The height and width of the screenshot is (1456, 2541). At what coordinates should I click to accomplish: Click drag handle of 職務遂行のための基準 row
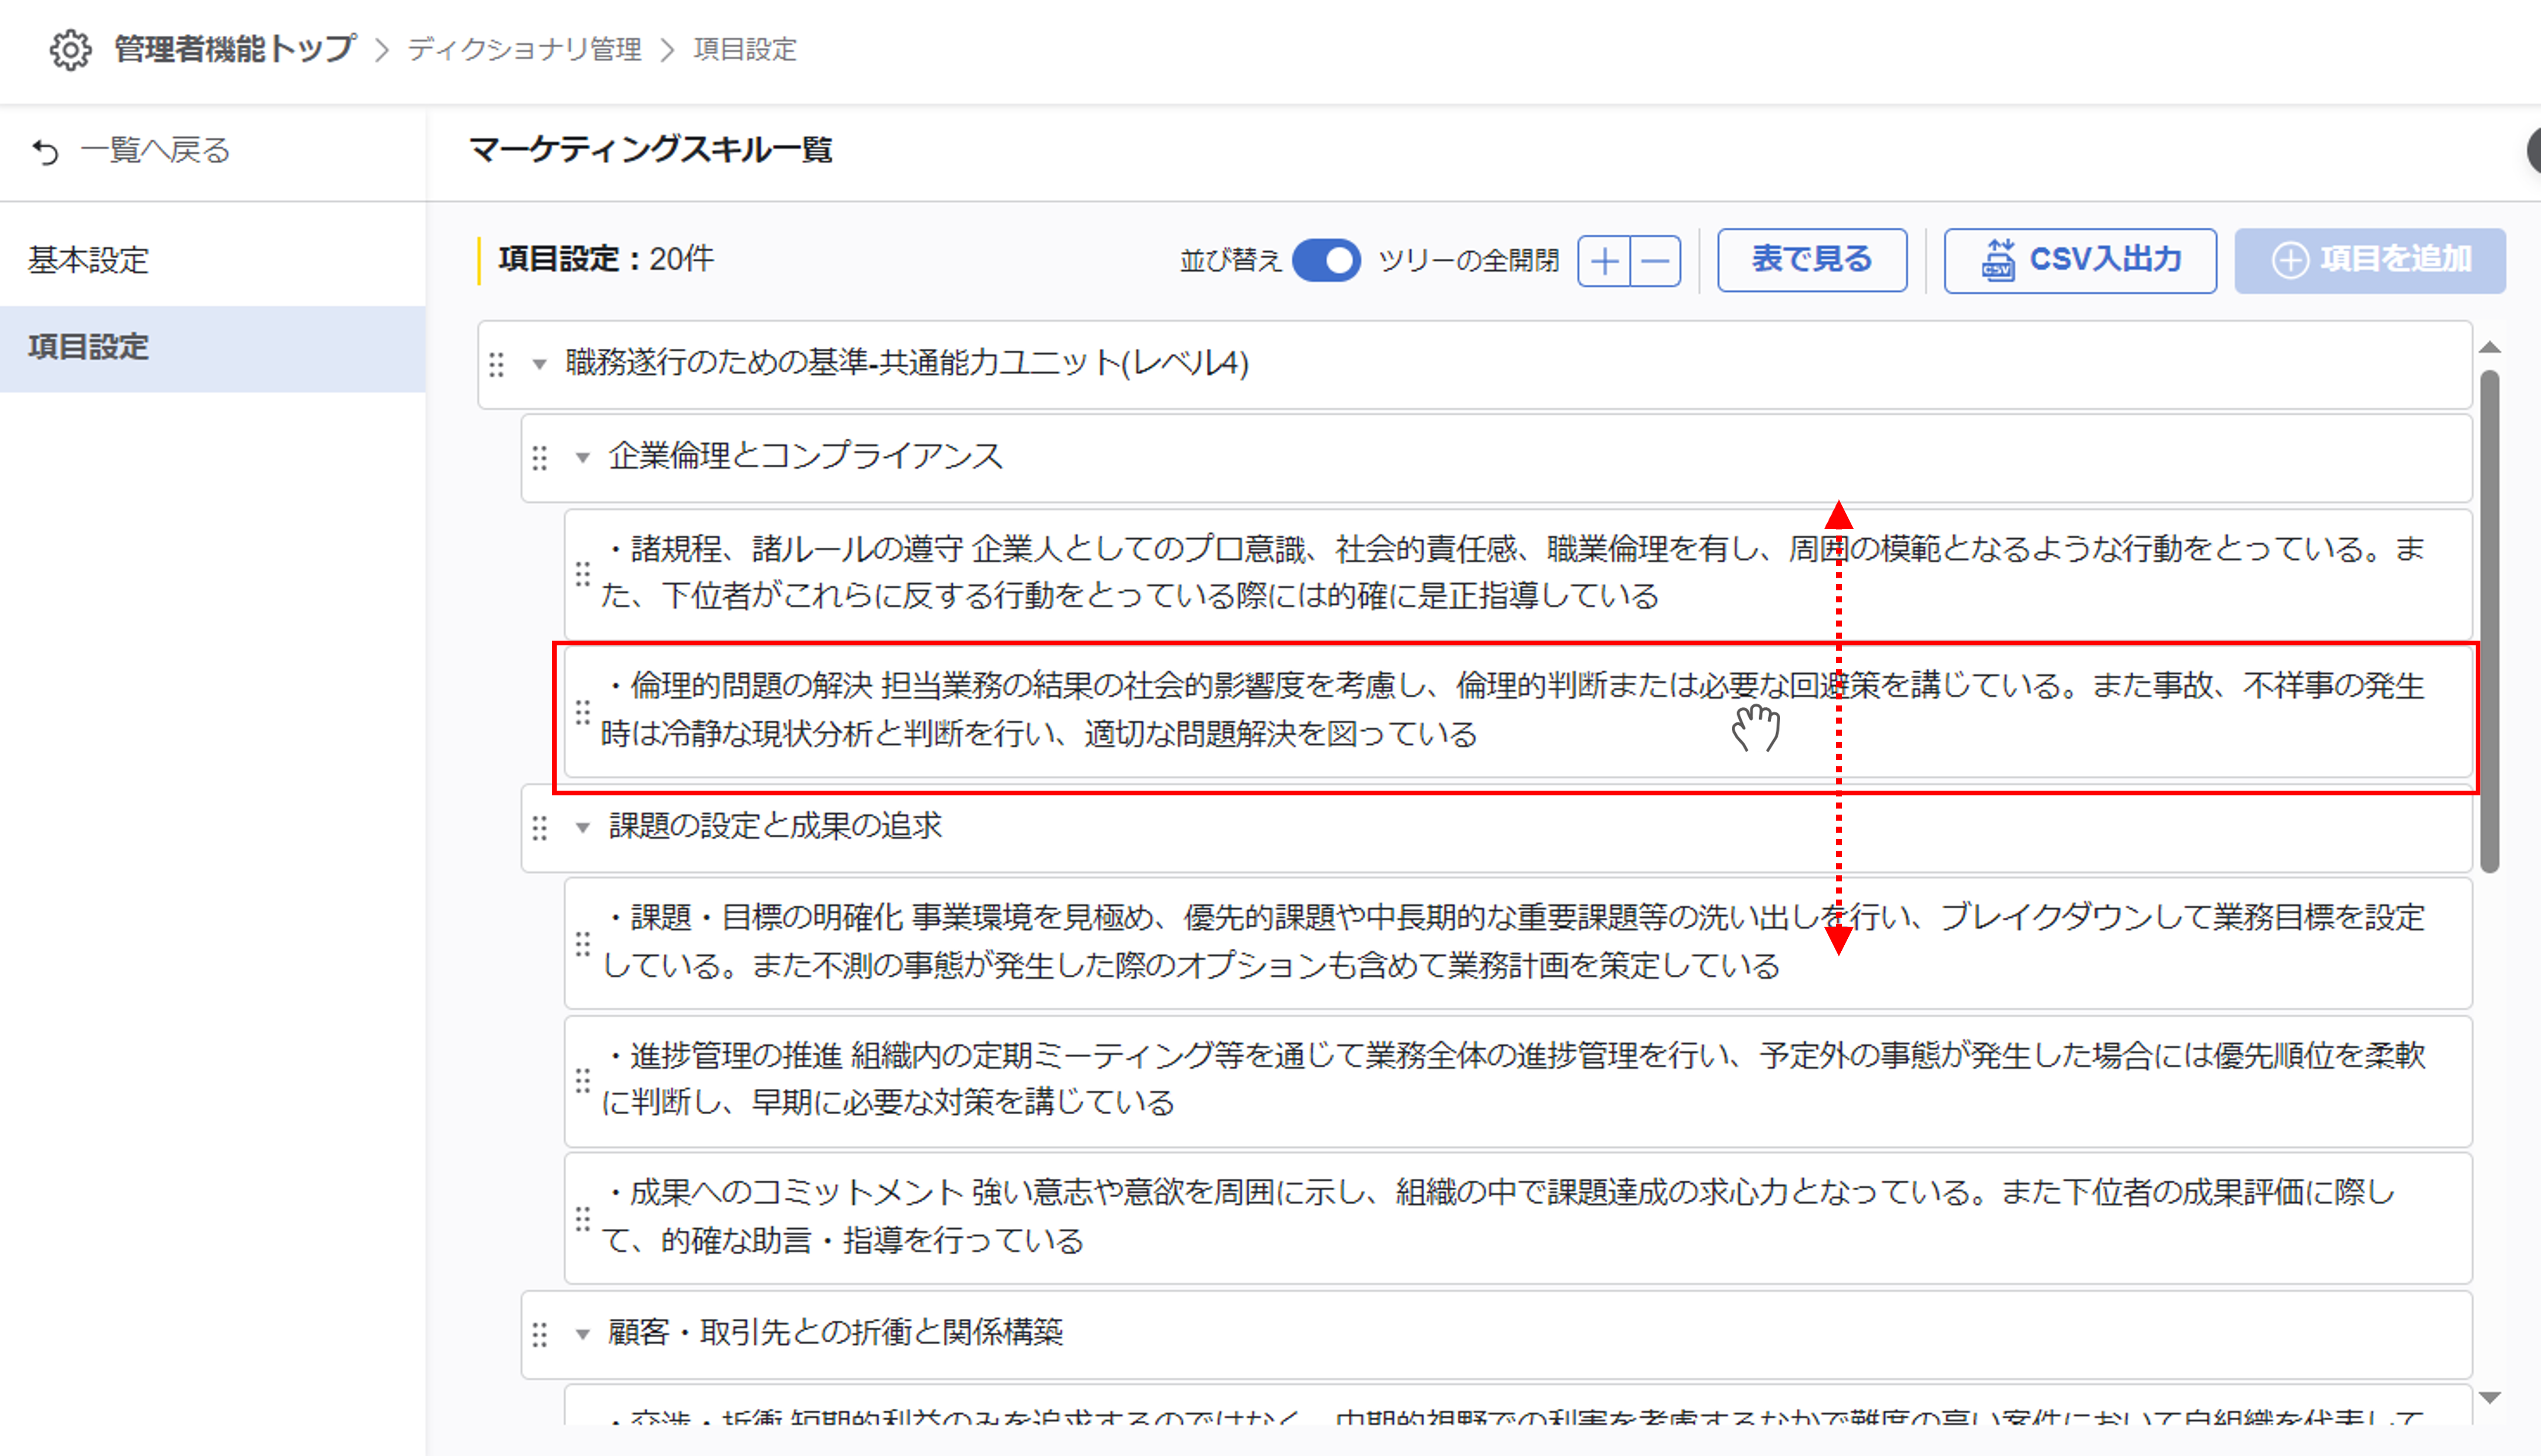(x=497, y=364)
